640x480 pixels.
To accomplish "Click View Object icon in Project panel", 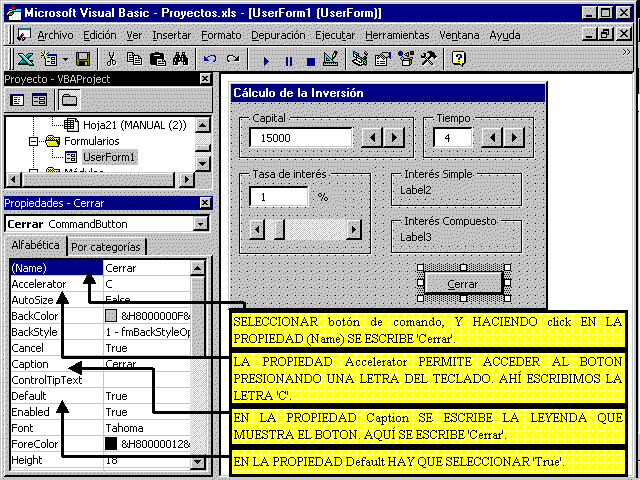I will click(x=39, y=100).
